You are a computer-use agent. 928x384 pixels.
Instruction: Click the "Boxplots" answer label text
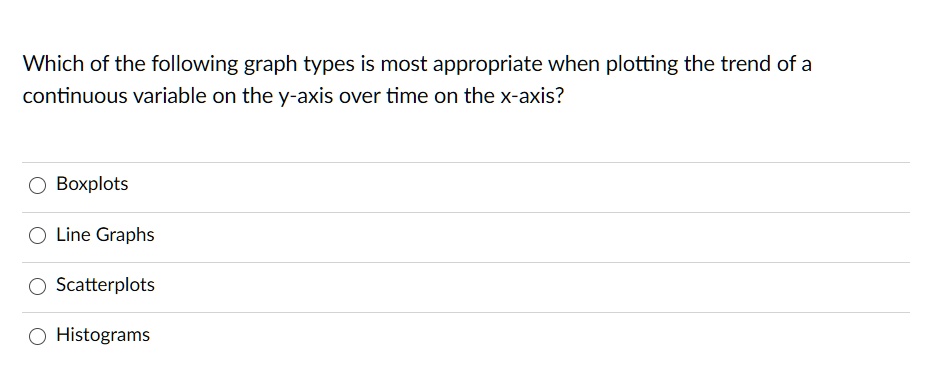[92, 184]
